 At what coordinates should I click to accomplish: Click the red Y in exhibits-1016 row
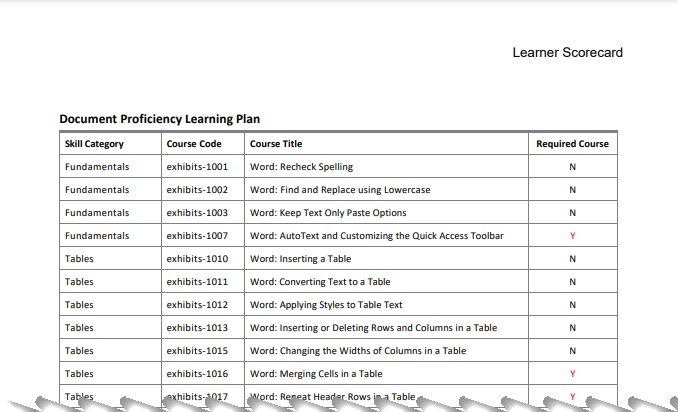[x=572, y=374]
